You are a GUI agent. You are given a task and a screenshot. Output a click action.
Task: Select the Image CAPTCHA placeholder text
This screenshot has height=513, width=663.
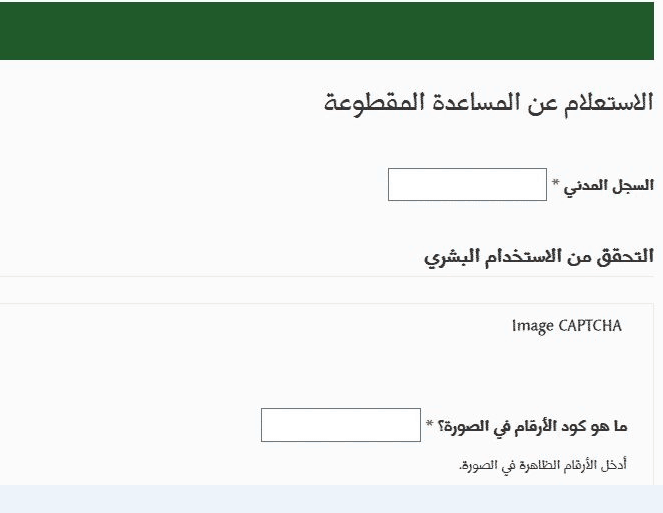(567, 326)
